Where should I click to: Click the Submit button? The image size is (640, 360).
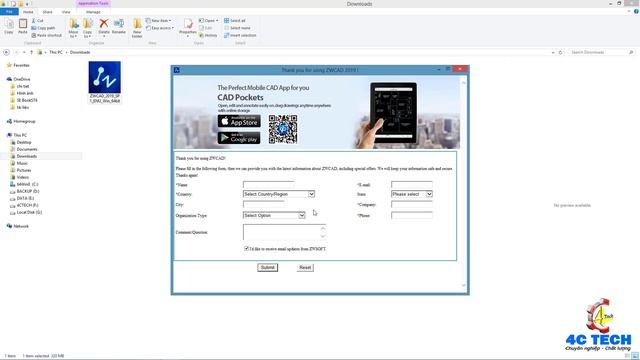tap(267, 267)
